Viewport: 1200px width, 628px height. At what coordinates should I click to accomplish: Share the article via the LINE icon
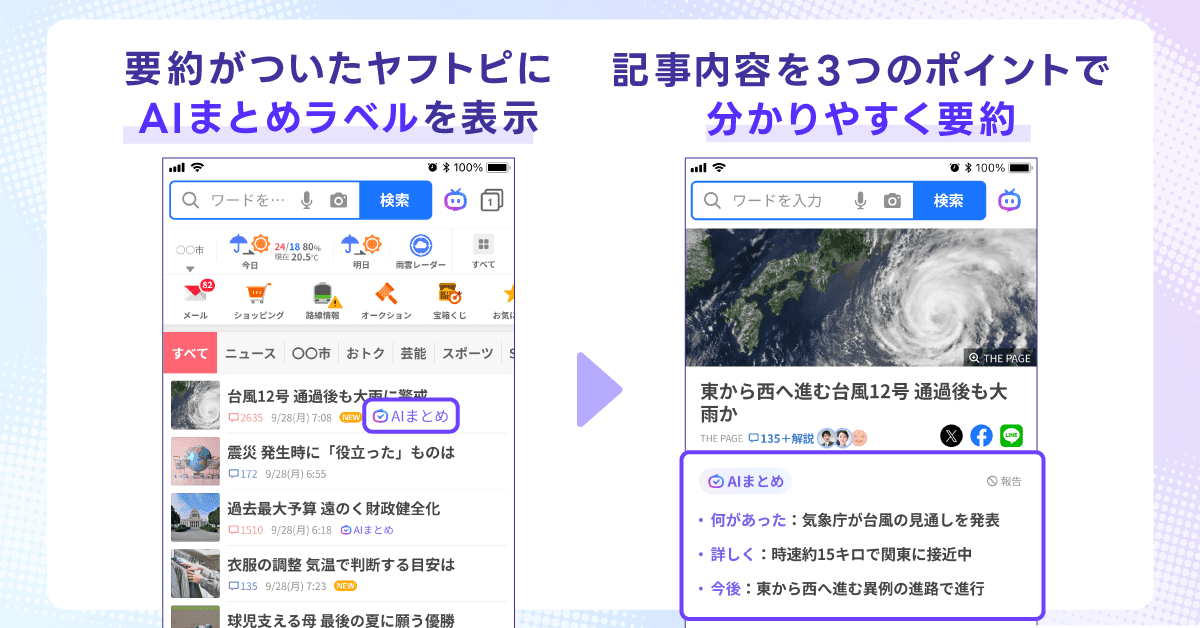(x=1011, y=436)
